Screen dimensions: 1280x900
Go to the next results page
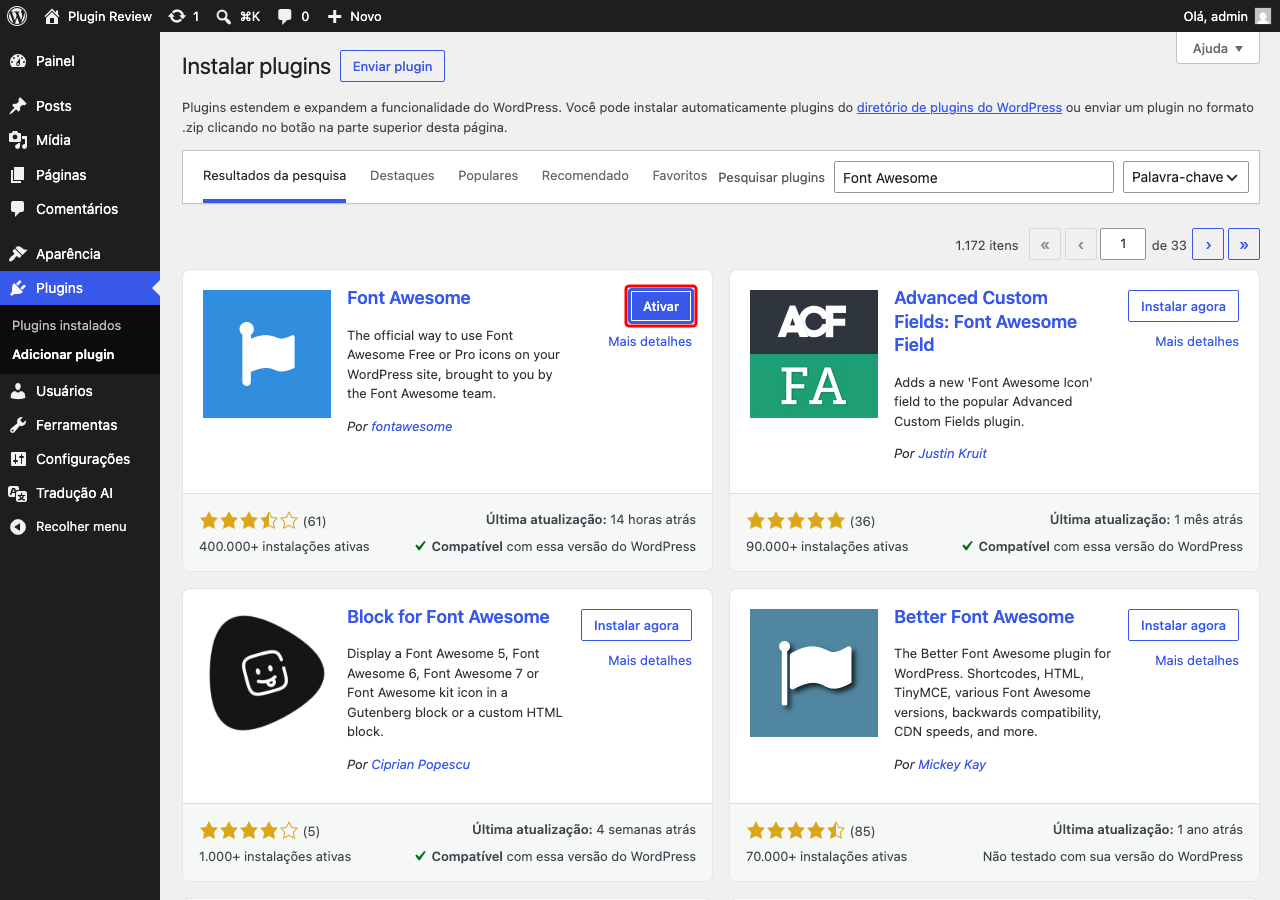click(x=1208, y=244)
